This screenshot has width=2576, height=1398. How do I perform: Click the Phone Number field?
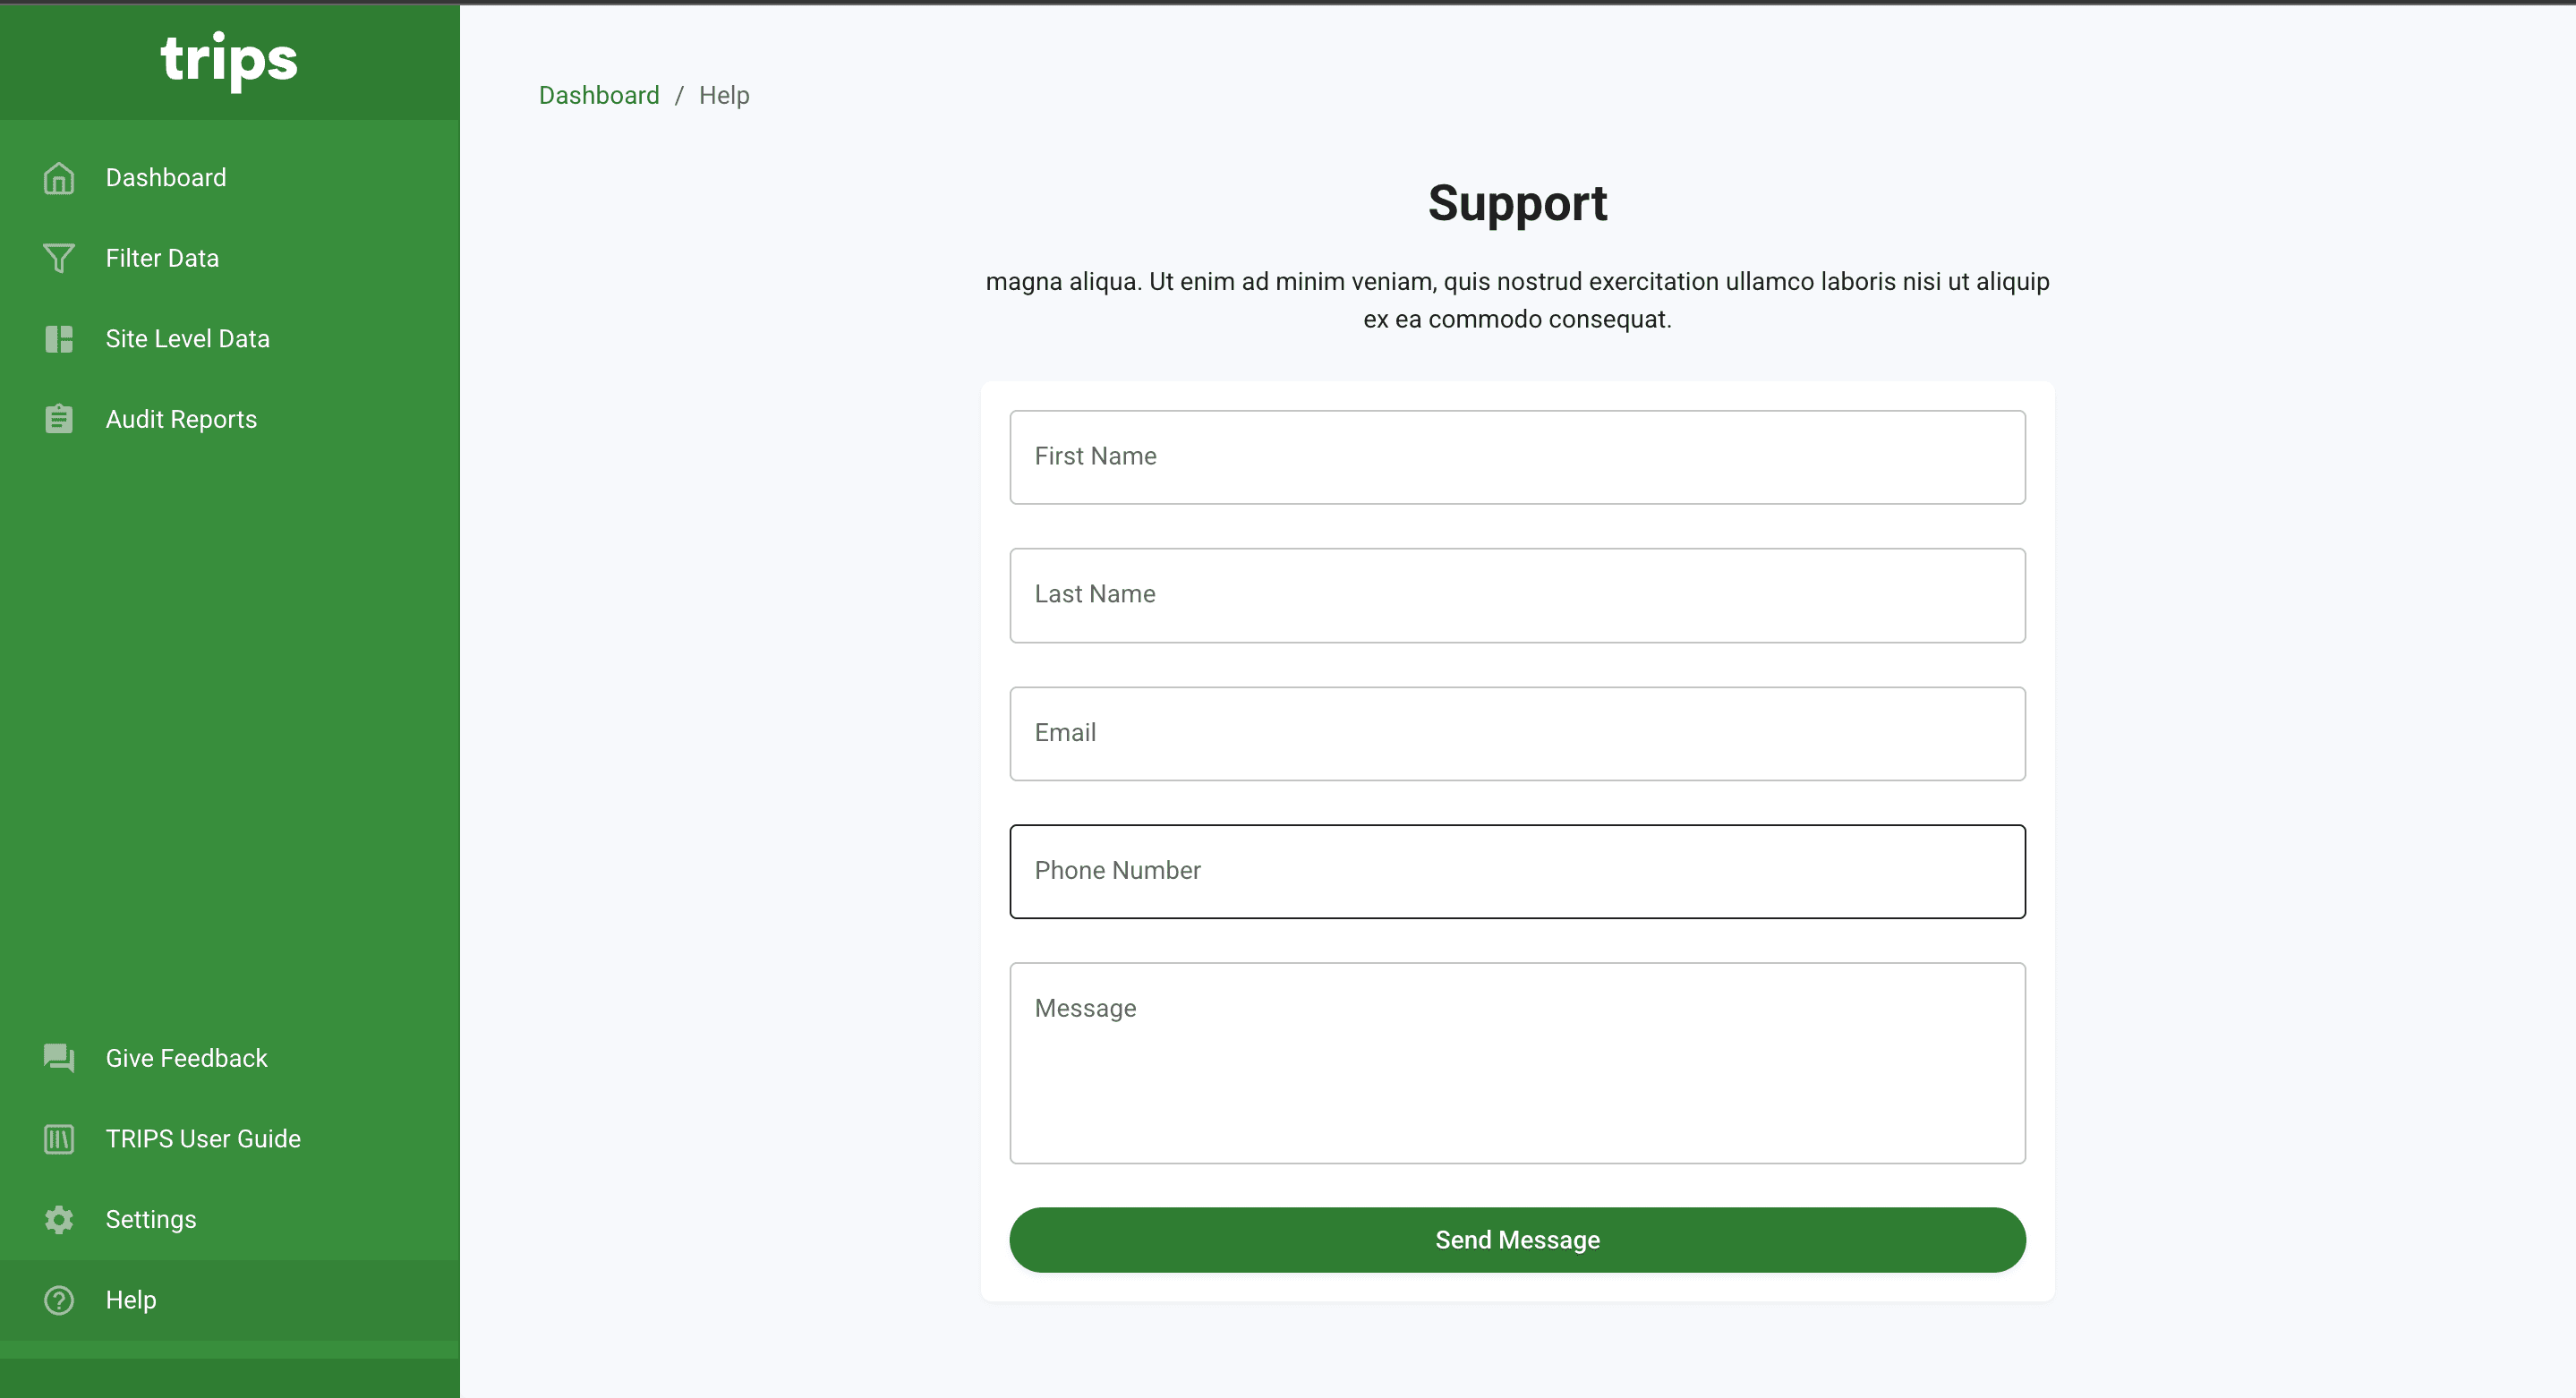pyautogui.click(x=1517, y=871)
